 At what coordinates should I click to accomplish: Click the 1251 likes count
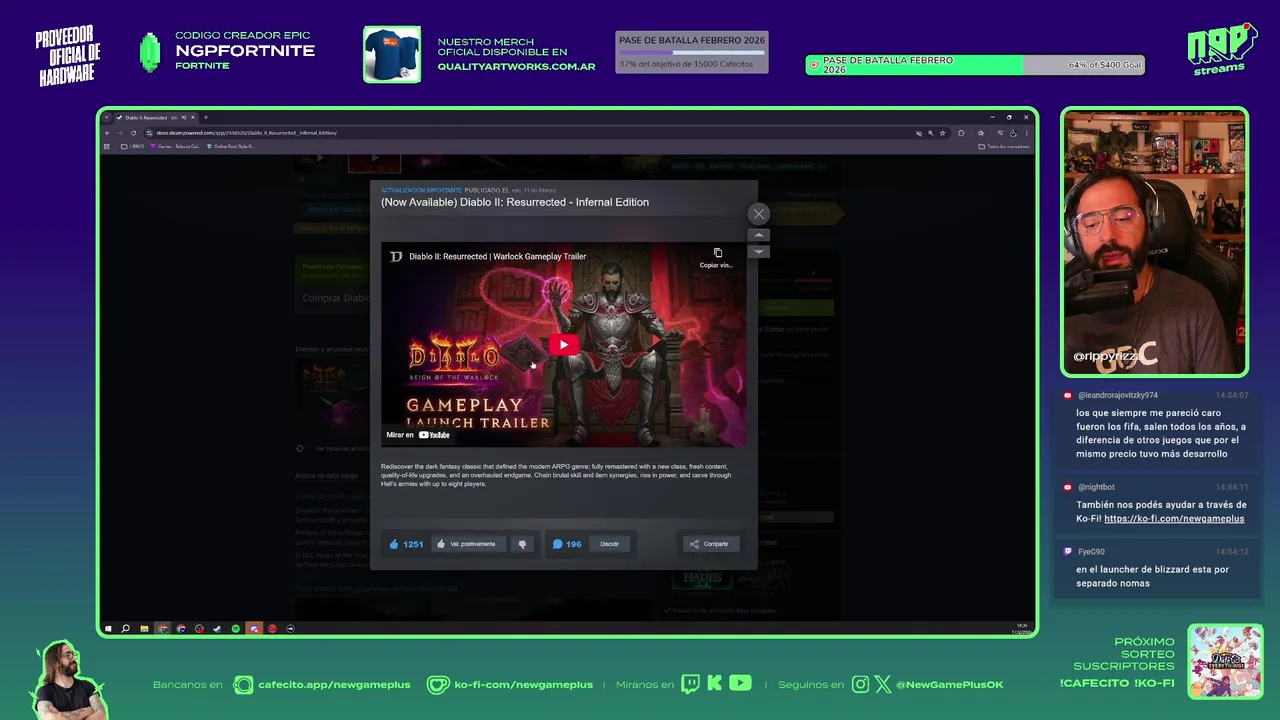[x=406, y=544]
